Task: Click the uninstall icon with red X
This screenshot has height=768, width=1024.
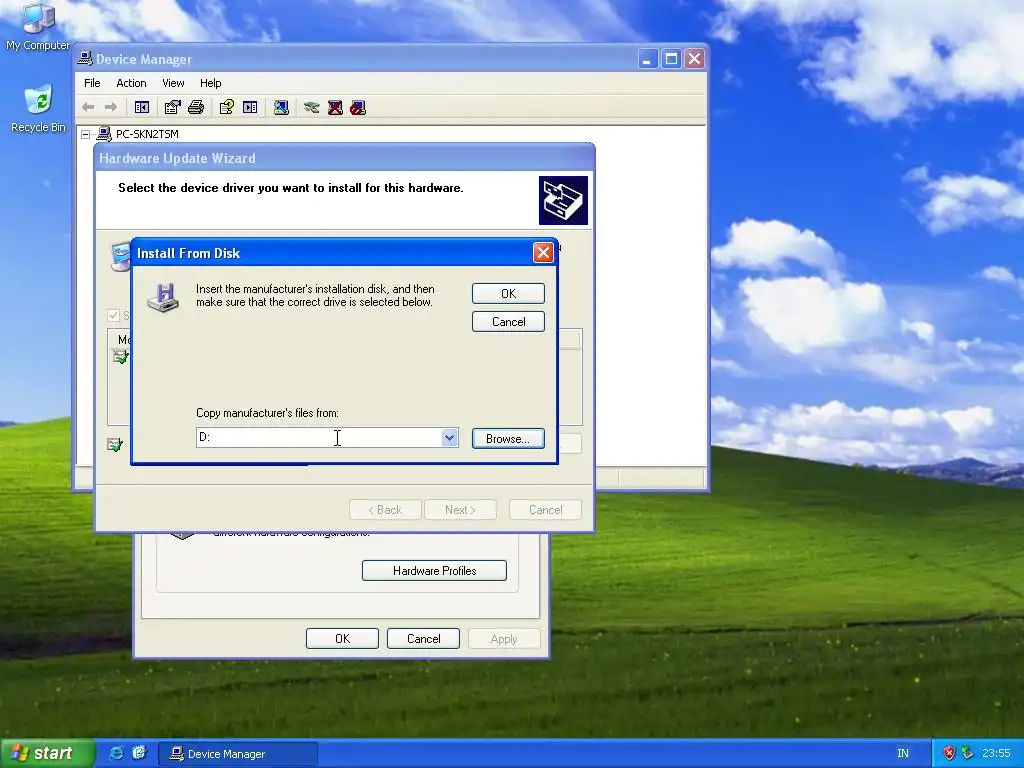Action: point(335,107)
